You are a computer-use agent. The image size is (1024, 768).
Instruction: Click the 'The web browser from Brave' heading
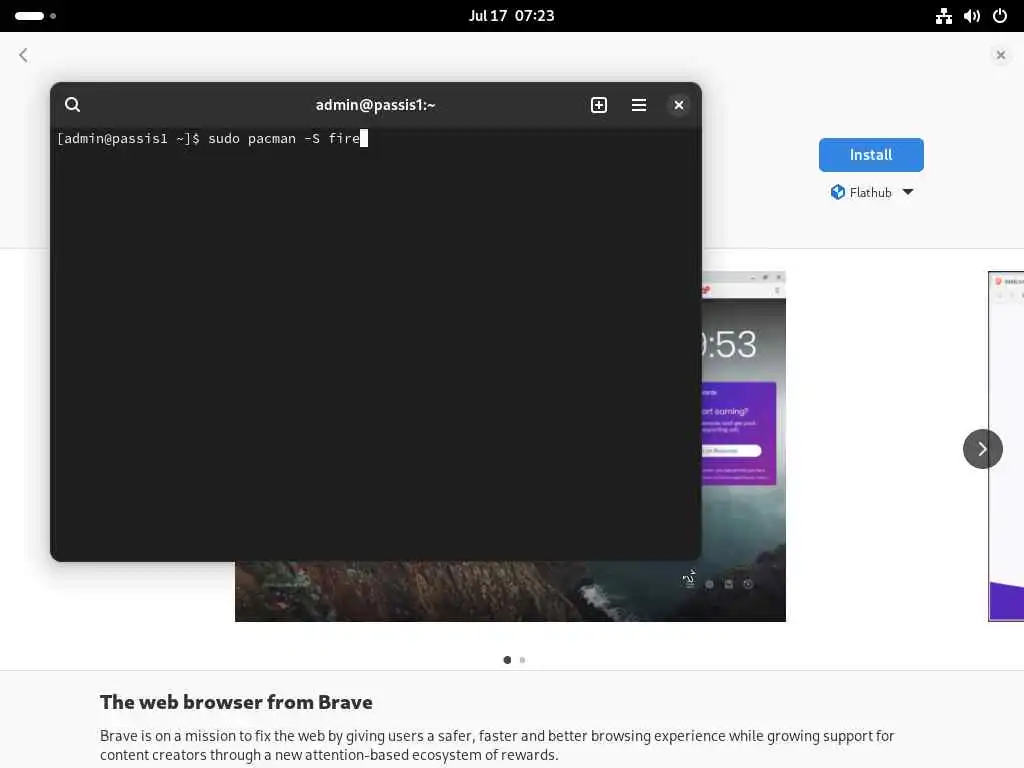point(236,702)
